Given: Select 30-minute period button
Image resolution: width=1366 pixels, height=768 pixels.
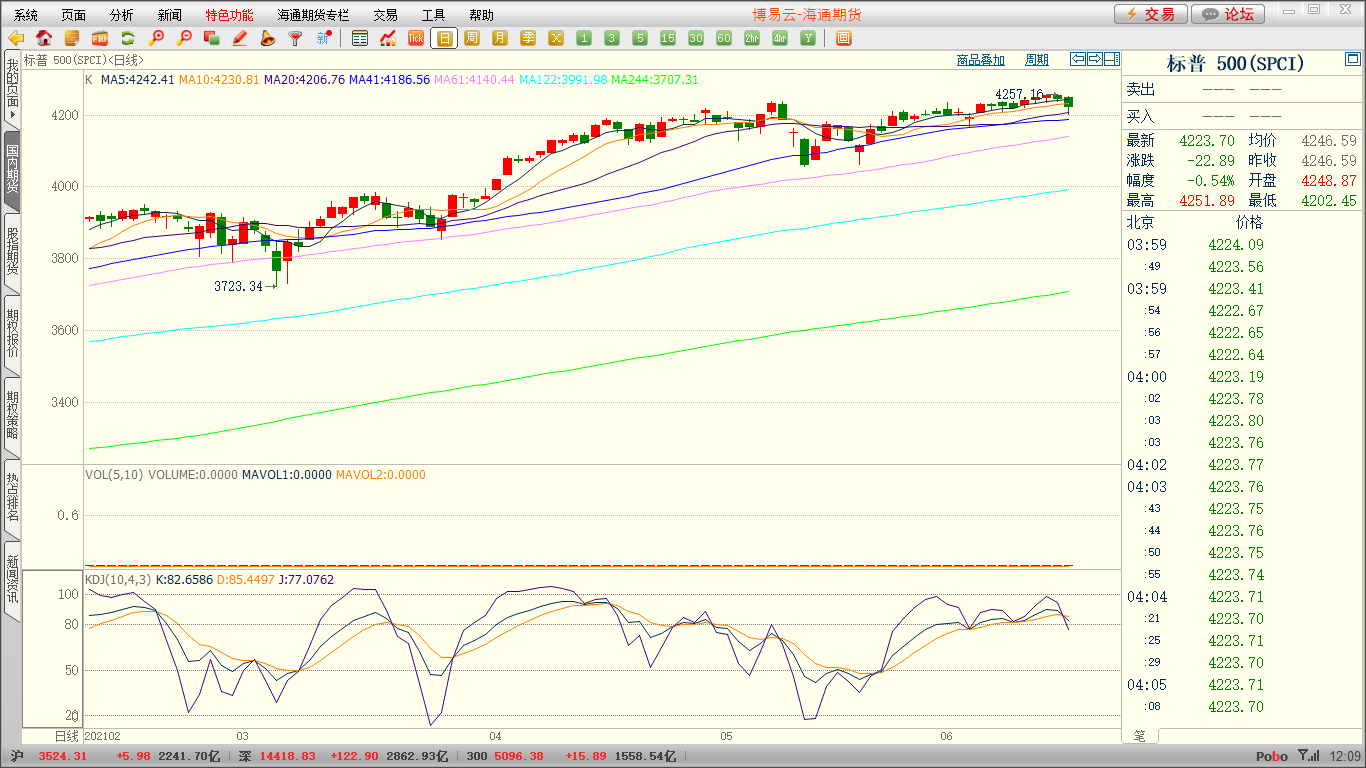Looking at the screenshot, I should 696,39.
